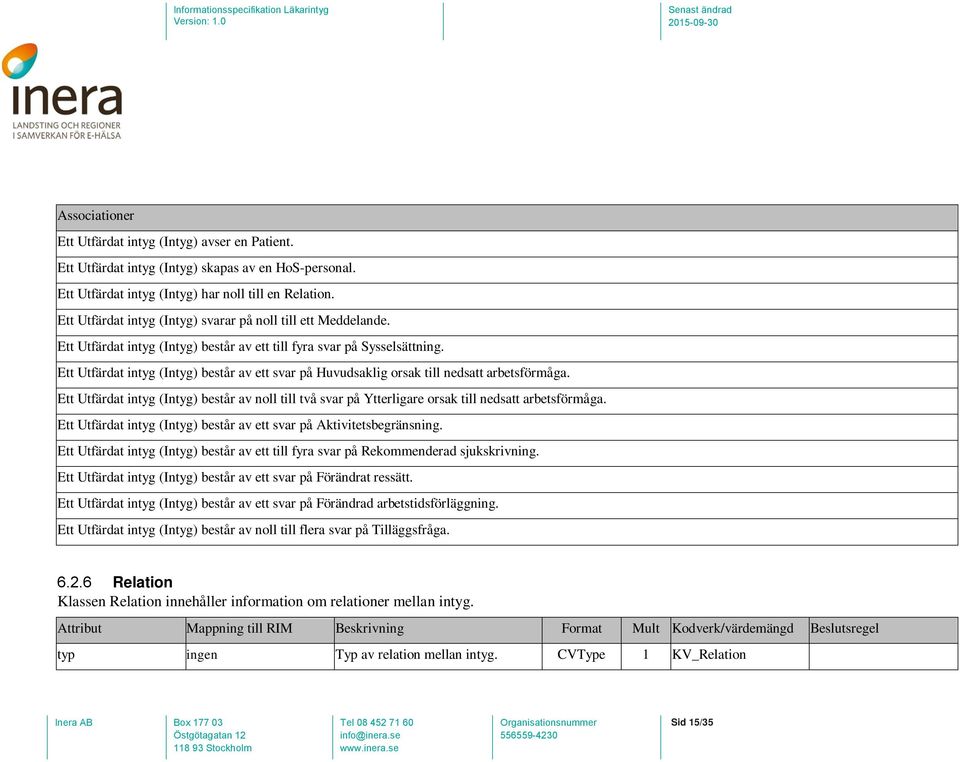960x762 pixels.
Task: Select row about 'Ytterligare orsak till nedsatt arbetsförmåga'
Action: click(x=507, y=400)
